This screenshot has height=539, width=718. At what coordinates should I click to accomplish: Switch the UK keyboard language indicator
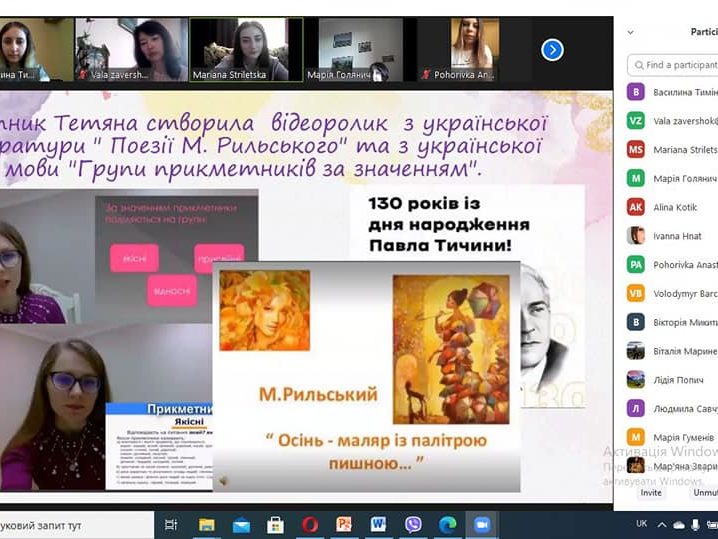641,524
